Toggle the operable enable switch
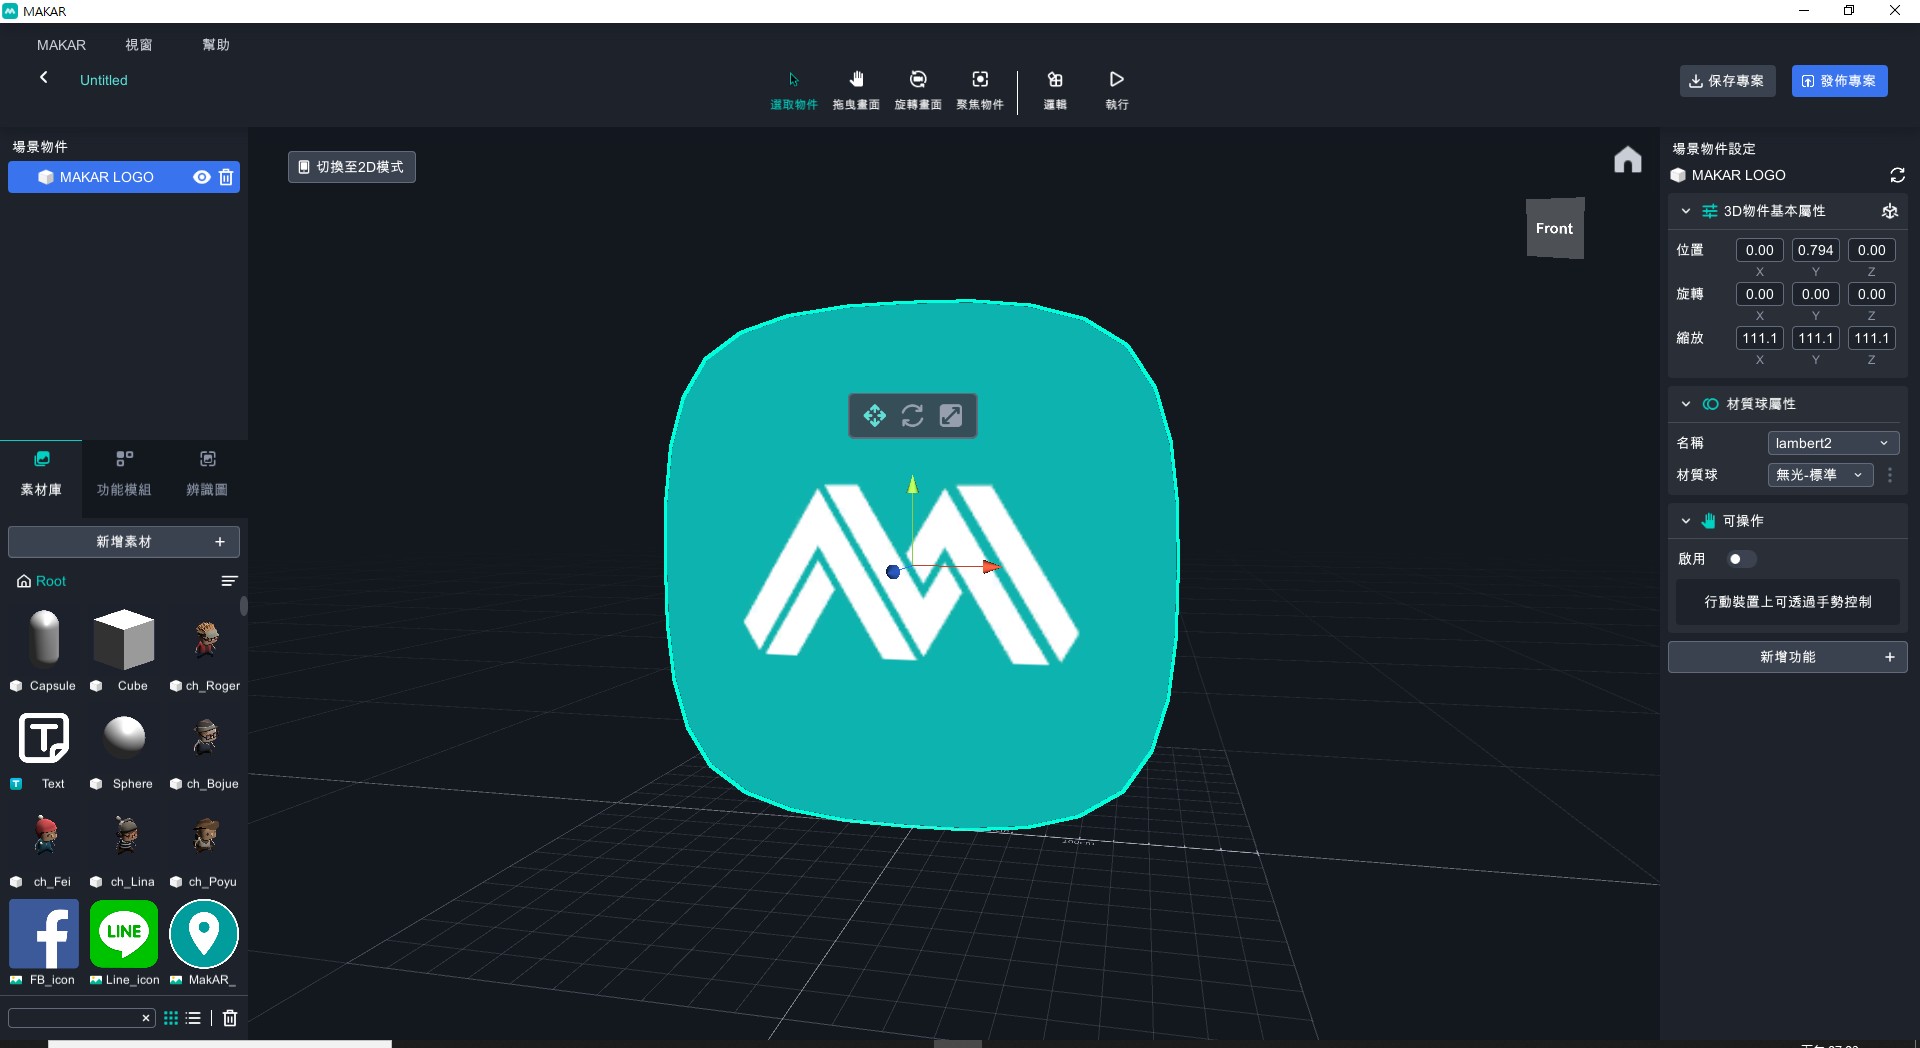The width and height of the screenshot is (1920, 1048). tap(1741, 559)
